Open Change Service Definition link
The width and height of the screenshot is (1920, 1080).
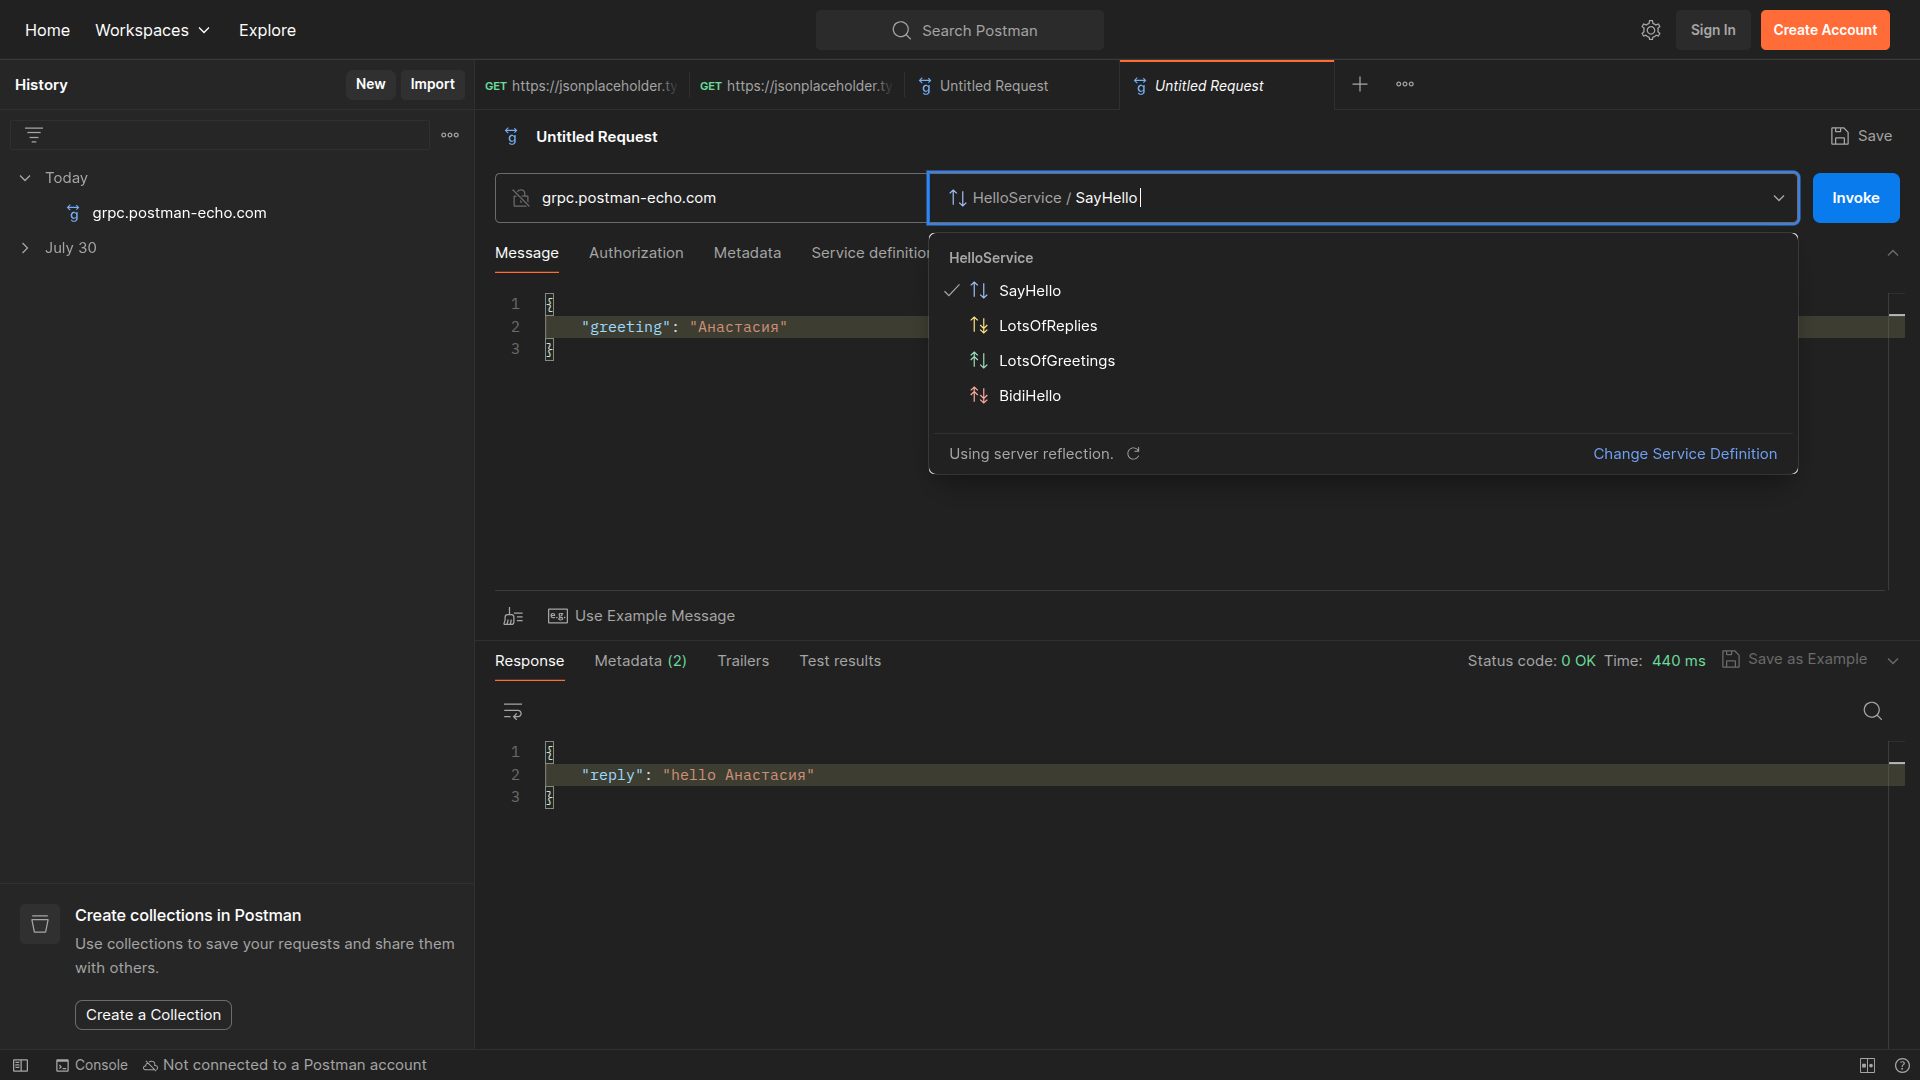tap(1685, 454)
